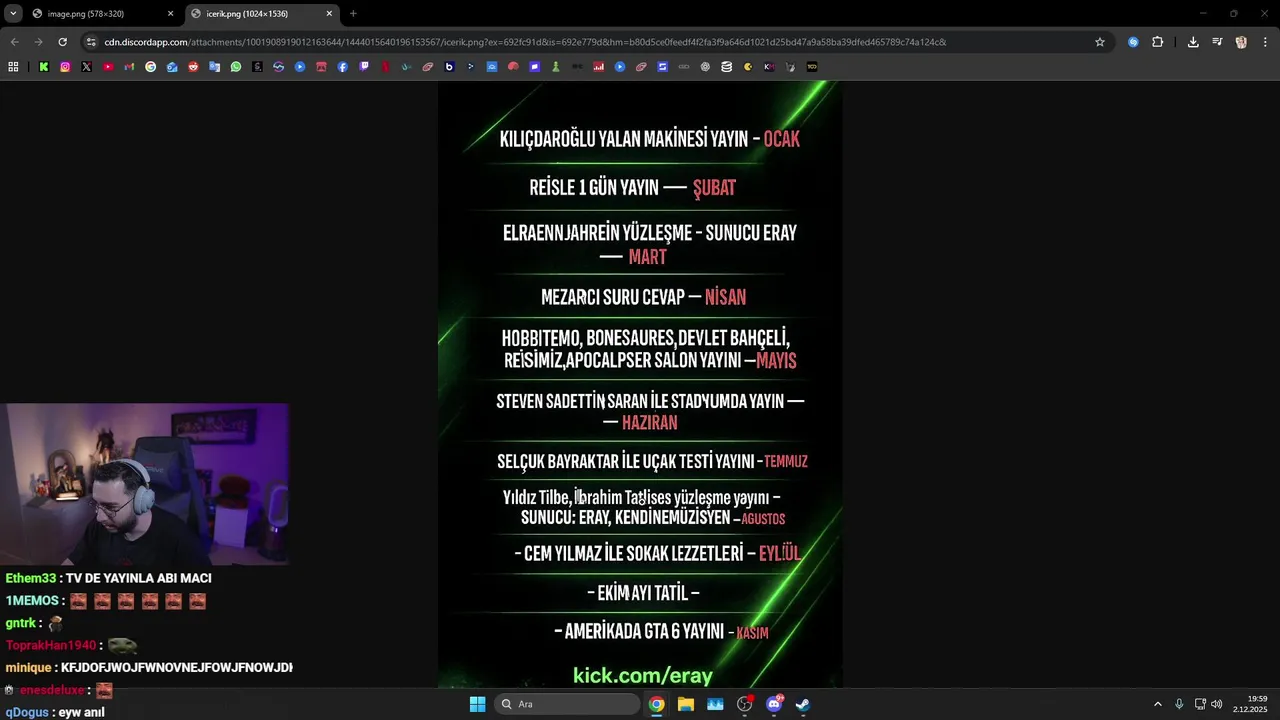Click 'EKİM AYI TATİL' line
This screenshot has width=1280, height=720.
(x=643, y=593)
